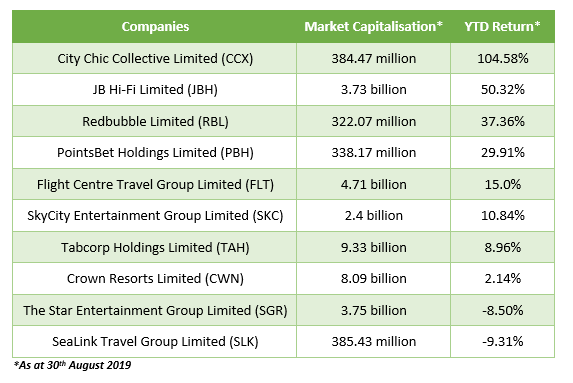
Task: Click the -9.31% YTD return value
Action: [502, 342]
